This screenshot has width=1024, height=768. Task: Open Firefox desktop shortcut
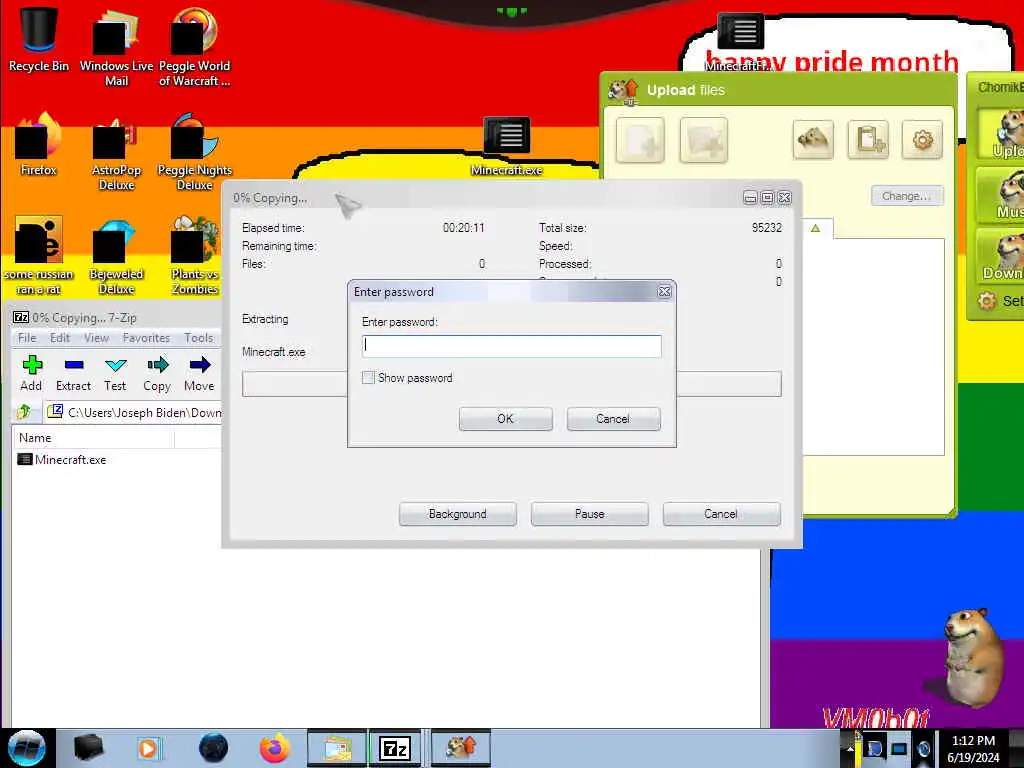coord(39,144)
